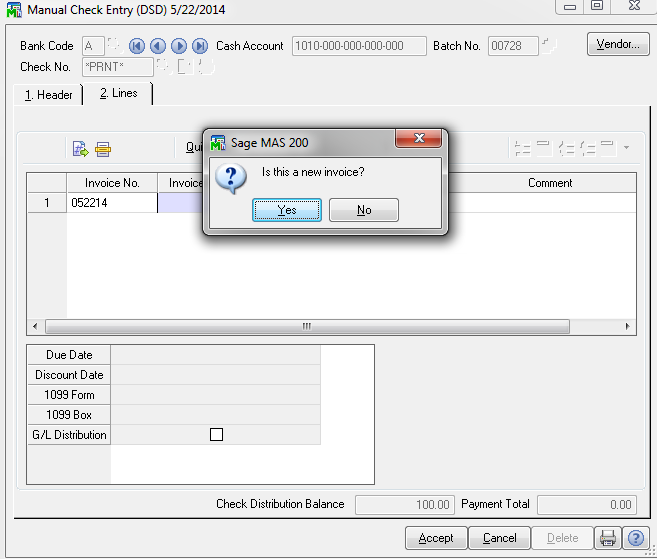Image resolution: width=657 pixels, height=559 pixels.
Task: Click the Invoice No. cell containing 052214
Action: coord(111,203)
